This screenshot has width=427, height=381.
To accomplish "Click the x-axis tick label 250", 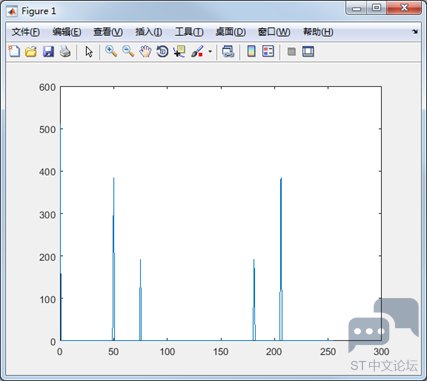I will click(328, 352).
